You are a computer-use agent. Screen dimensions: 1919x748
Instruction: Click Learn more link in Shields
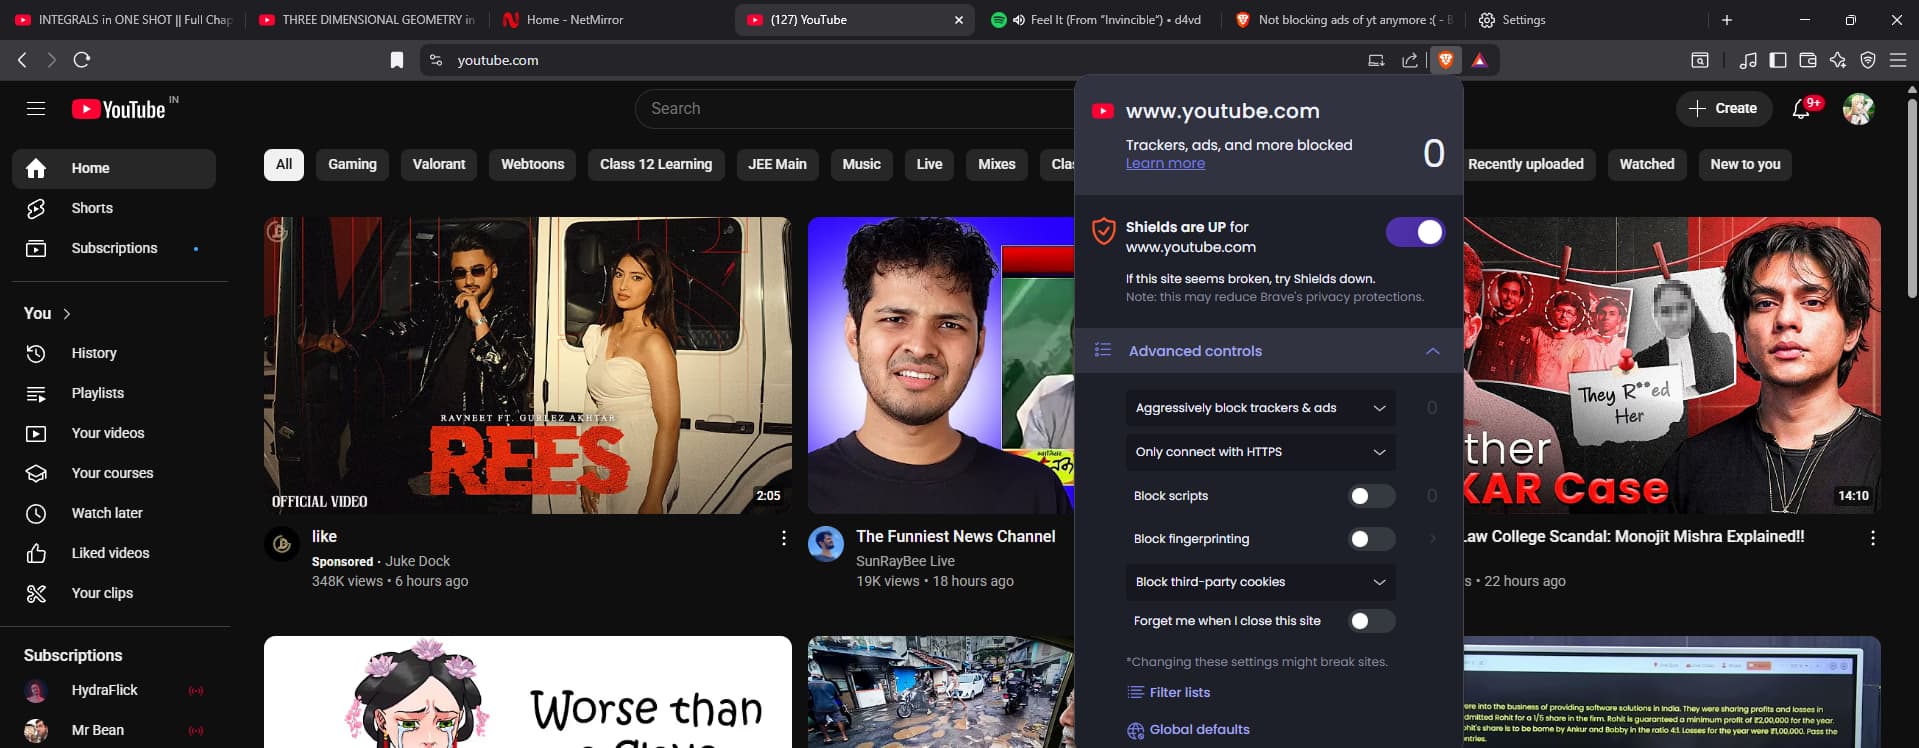coord(1165,163)
